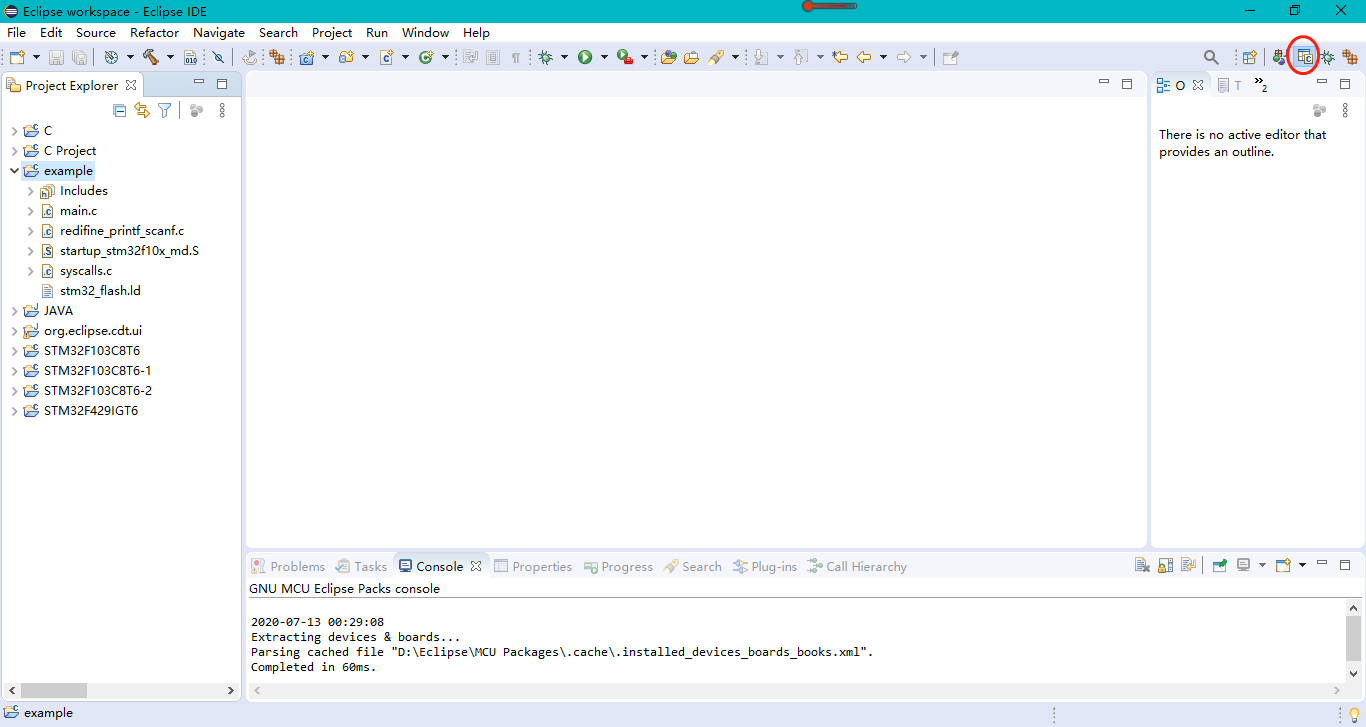This screenshot has height=727, width=1366.
Task: Close the Outline tab with its X
Action: tap(1198, 85)
